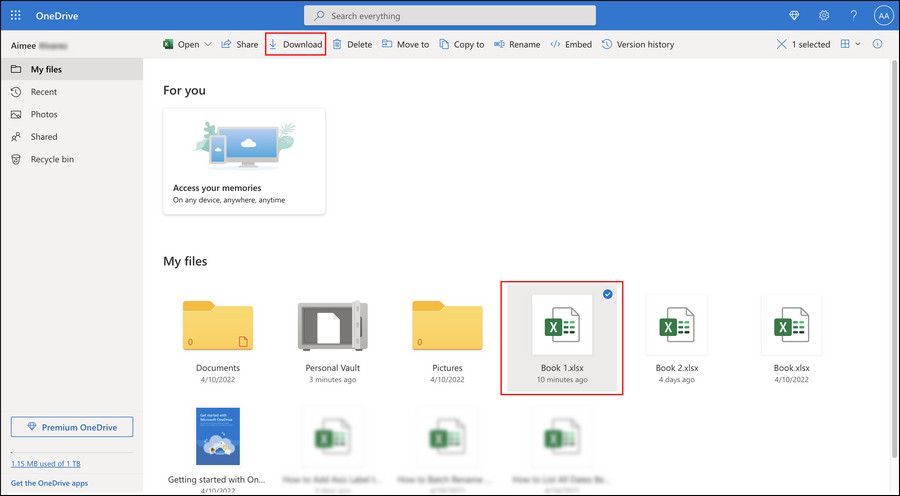Image resolution: width=900 pixels, height=496 pixels.
Task: Open the Settings gear icon
Action: click(824, 16)
